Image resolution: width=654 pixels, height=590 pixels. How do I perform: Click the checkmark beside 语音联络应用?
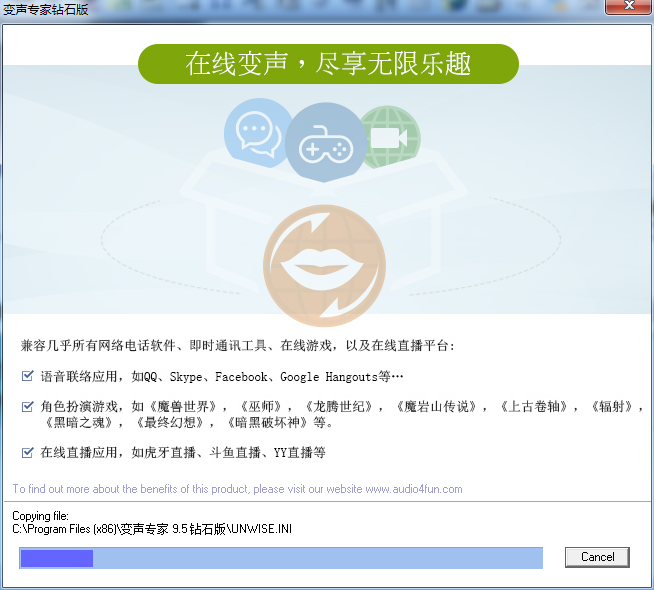pos(28,376)
